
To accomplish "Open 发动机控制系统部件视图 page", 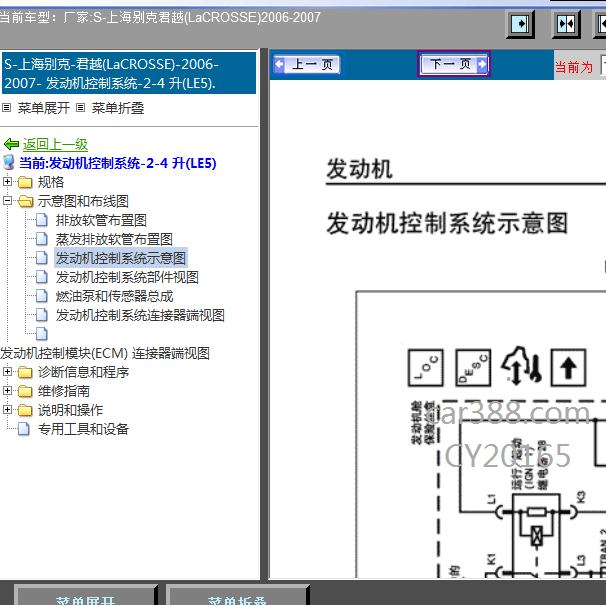I will coord(127,277).
